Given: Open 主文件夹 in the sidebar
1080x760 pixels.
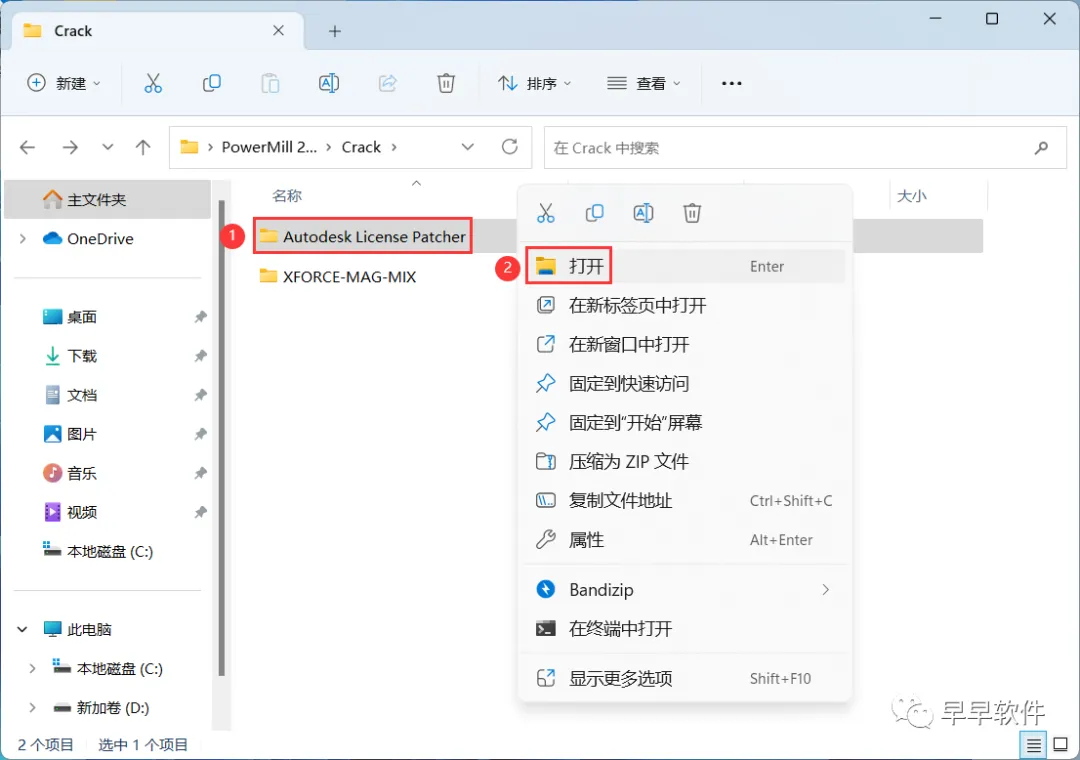Looking at the screenshot, I should click(107, 200).
